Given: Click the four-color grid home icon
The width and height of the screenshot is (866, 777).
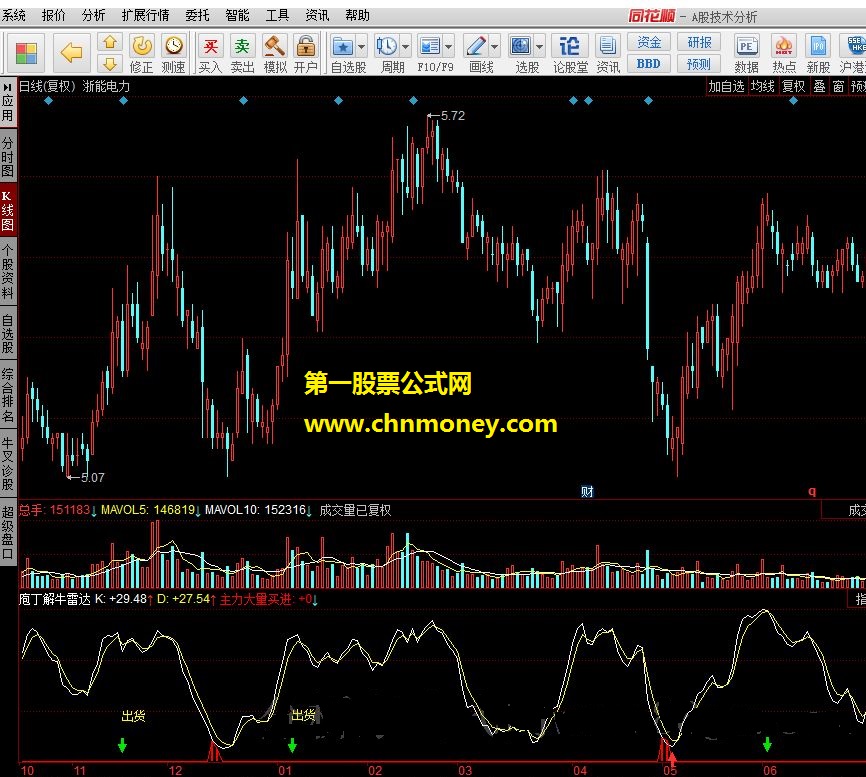Looking at the screenshot, I should click(26, 53).
